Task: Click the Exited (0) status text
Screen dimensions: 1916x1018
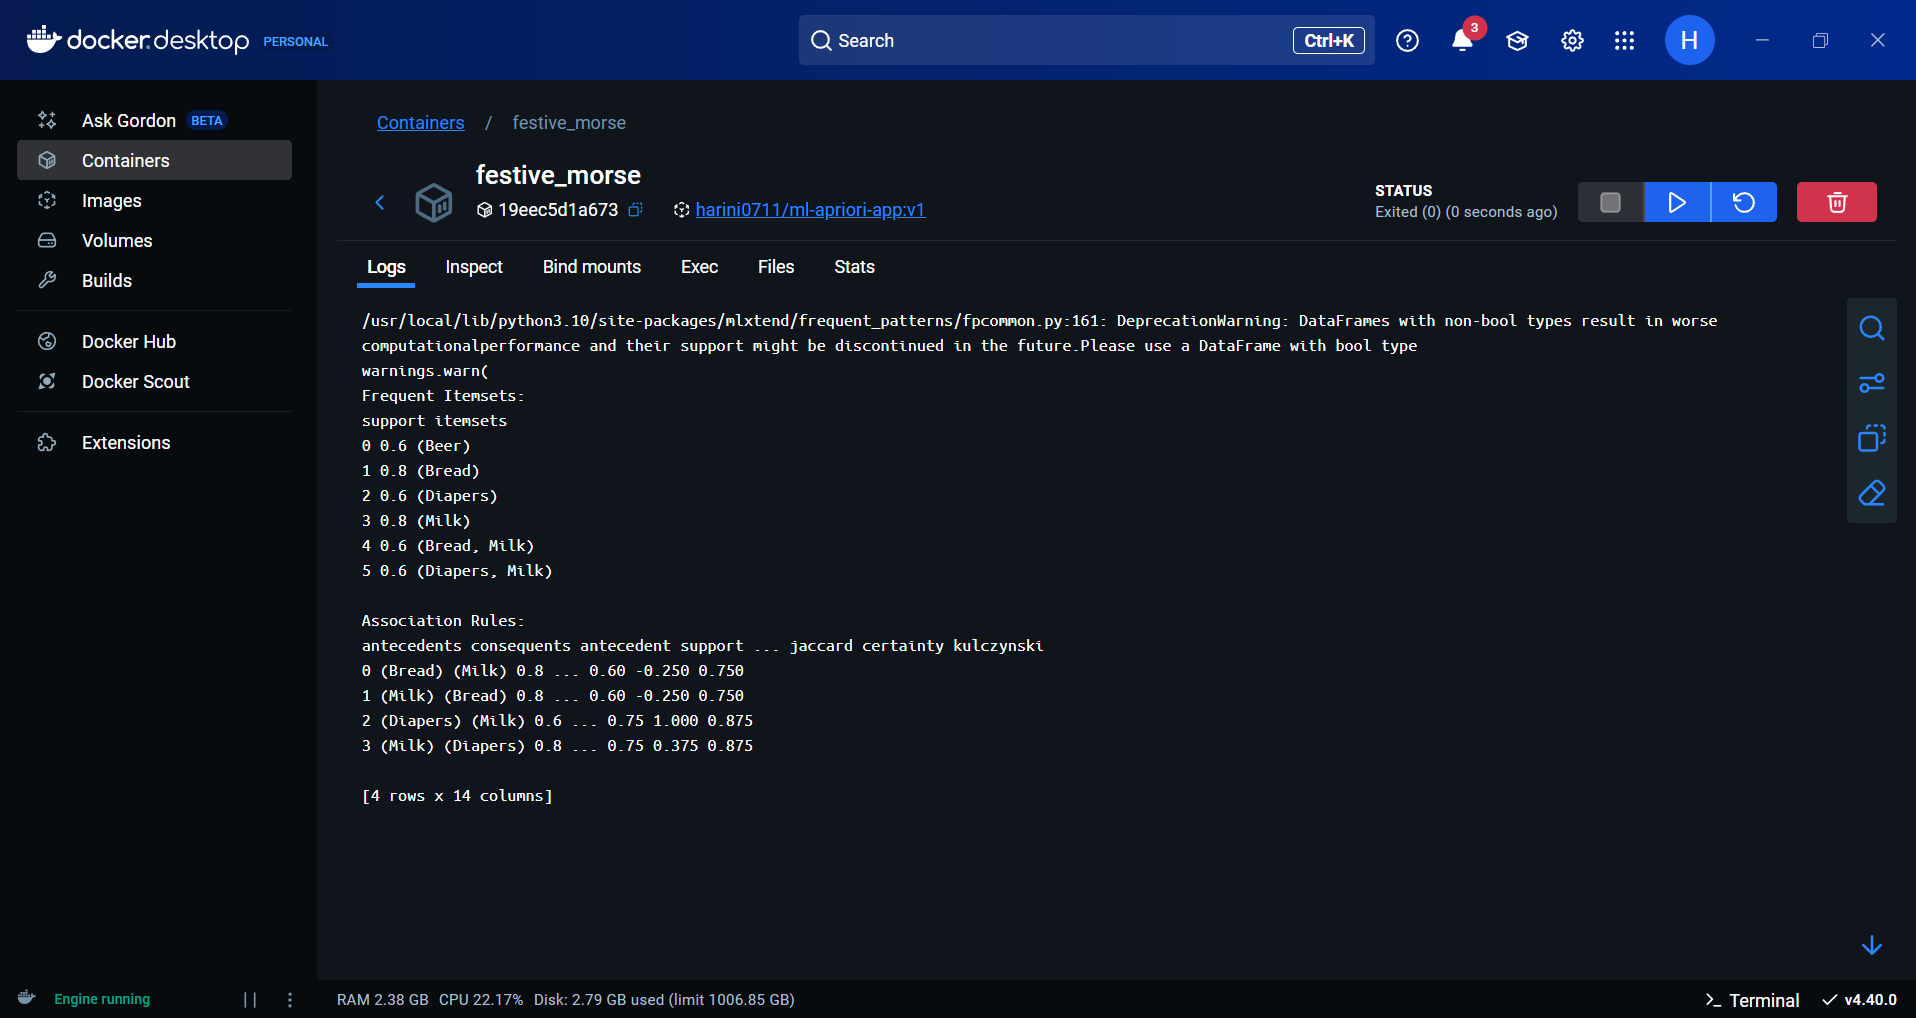Action: coord(1466,212)
